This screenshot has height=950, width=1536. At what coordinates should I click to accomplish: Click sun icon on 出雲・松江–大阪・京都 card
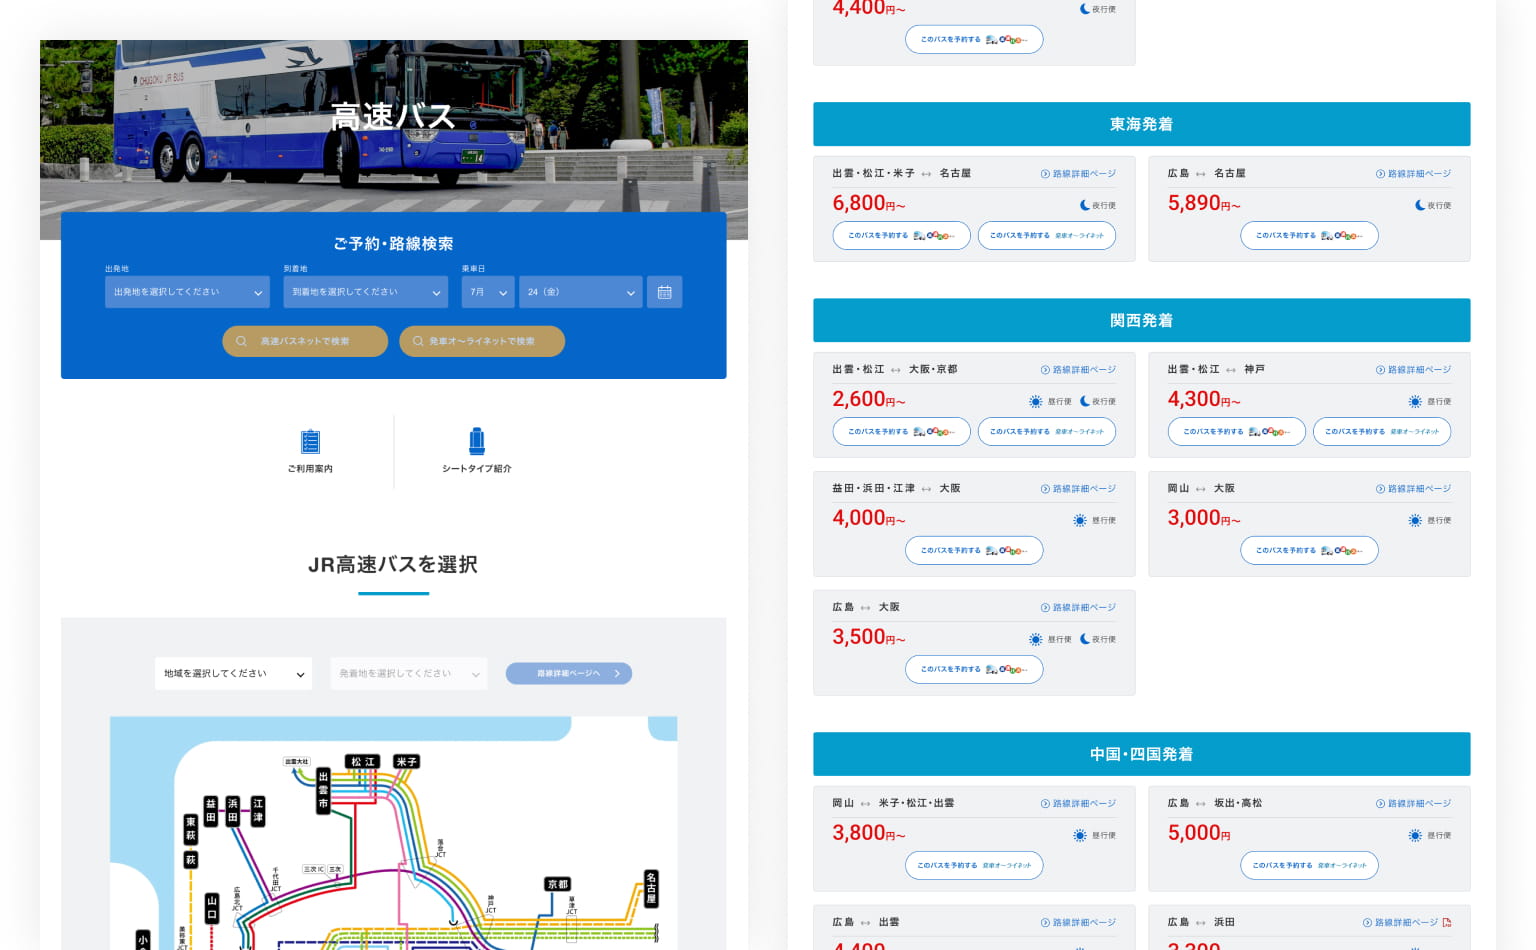1036,401
